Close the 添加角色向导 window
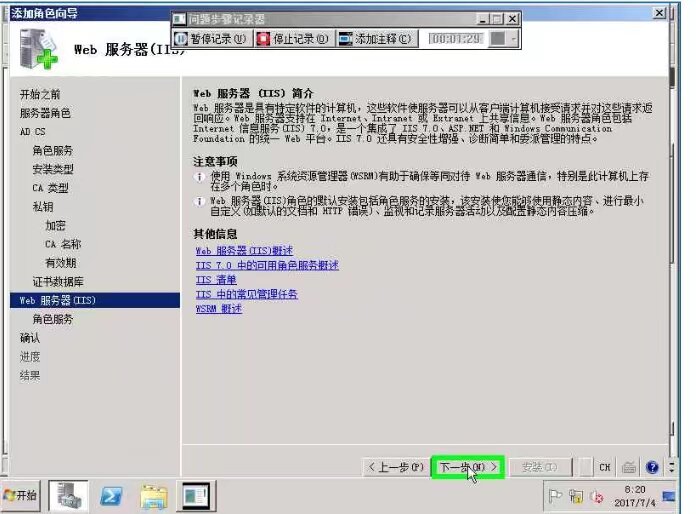The height and width of the screenshot is (514, 696). [659, 13]
